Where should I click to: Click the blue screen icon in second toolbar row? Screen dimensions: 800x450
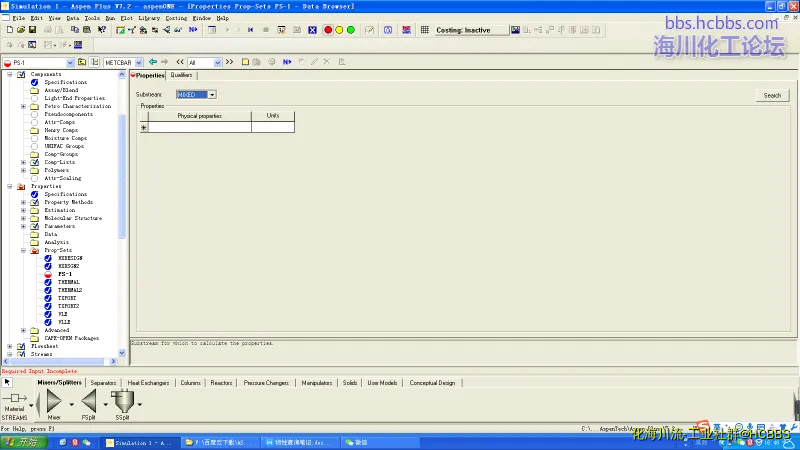point(78,45)
